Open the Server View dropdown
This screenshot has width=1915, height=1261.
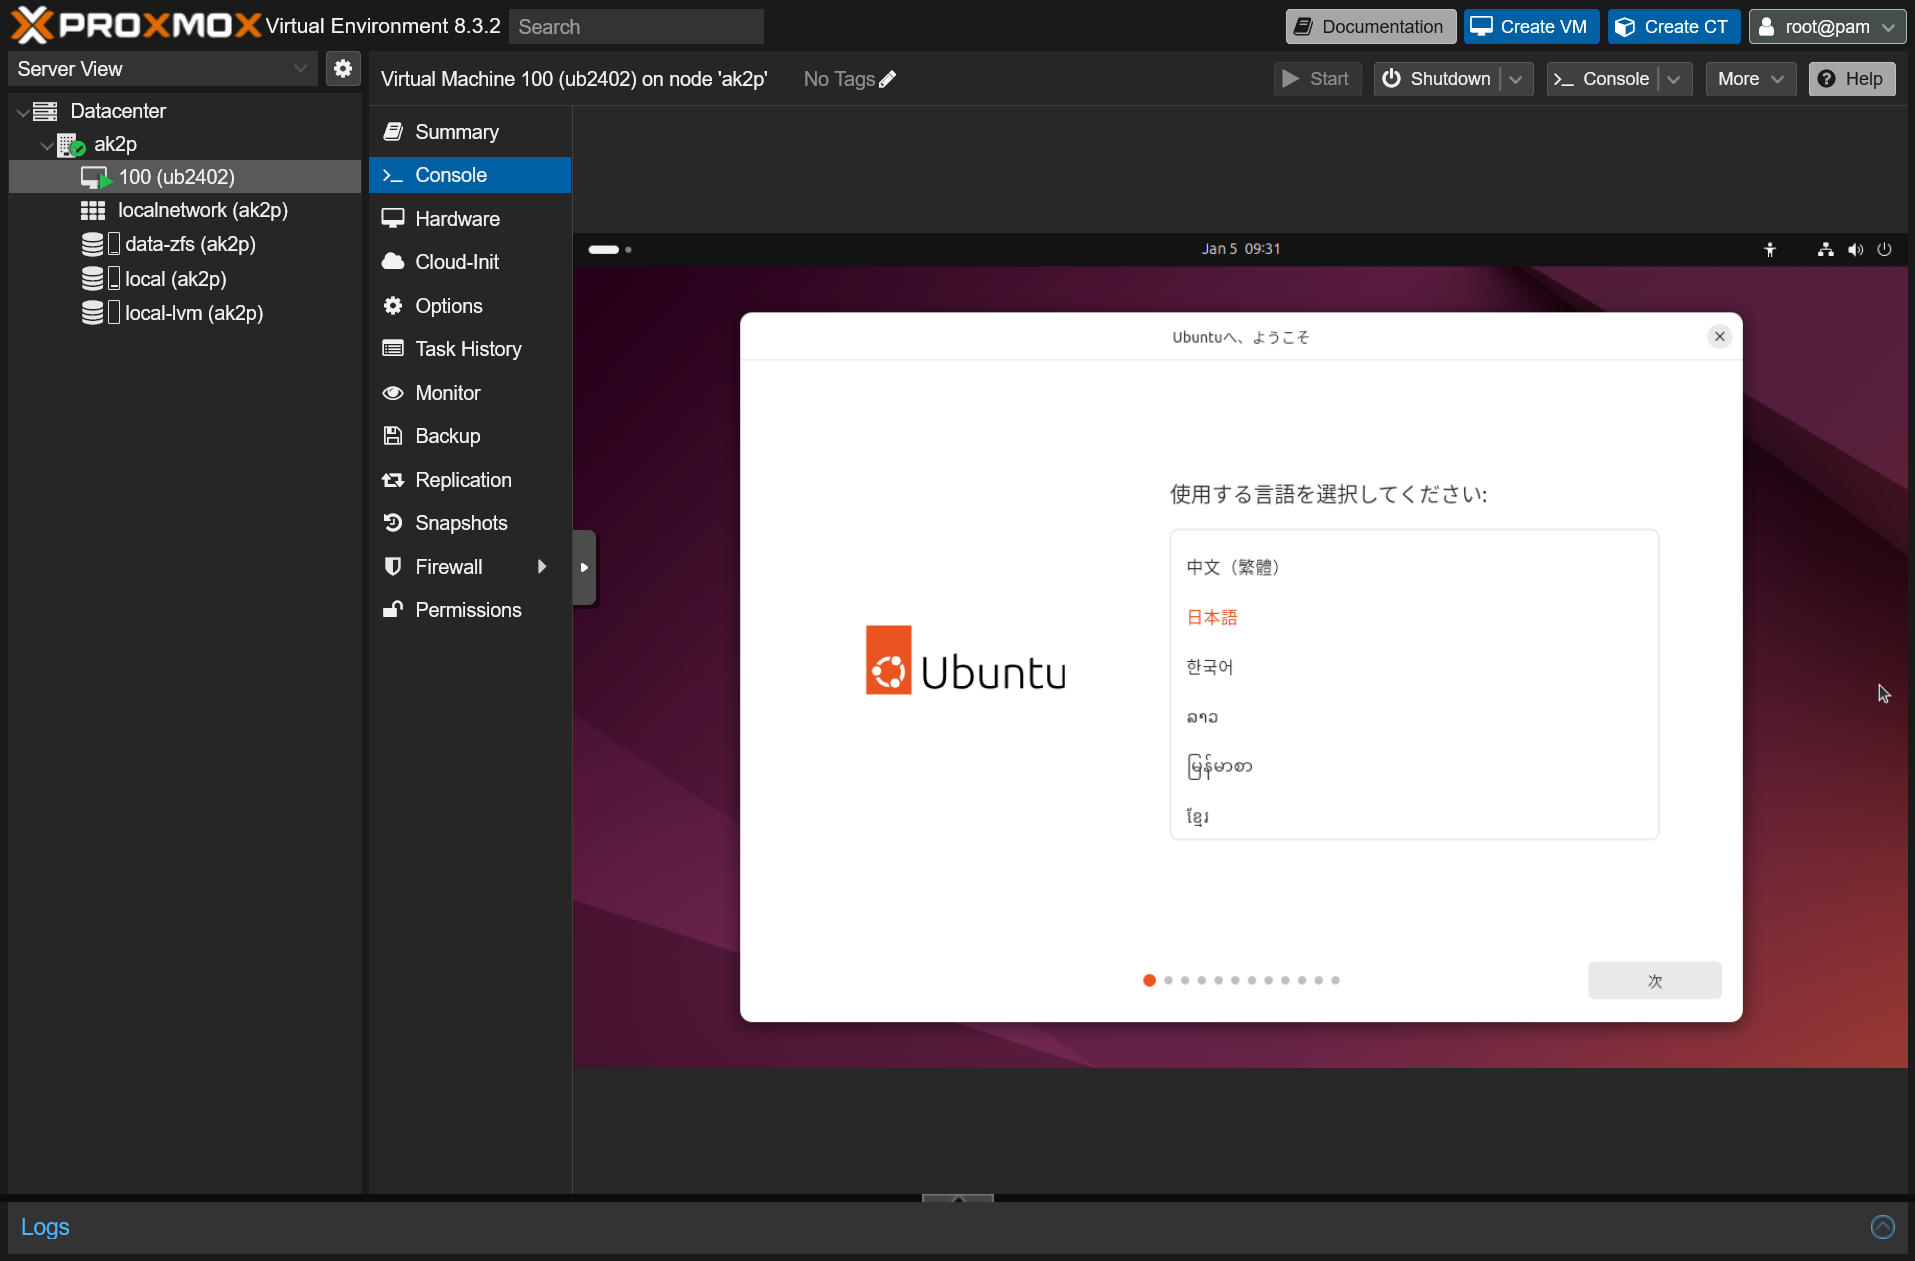(x=162, y=69)
